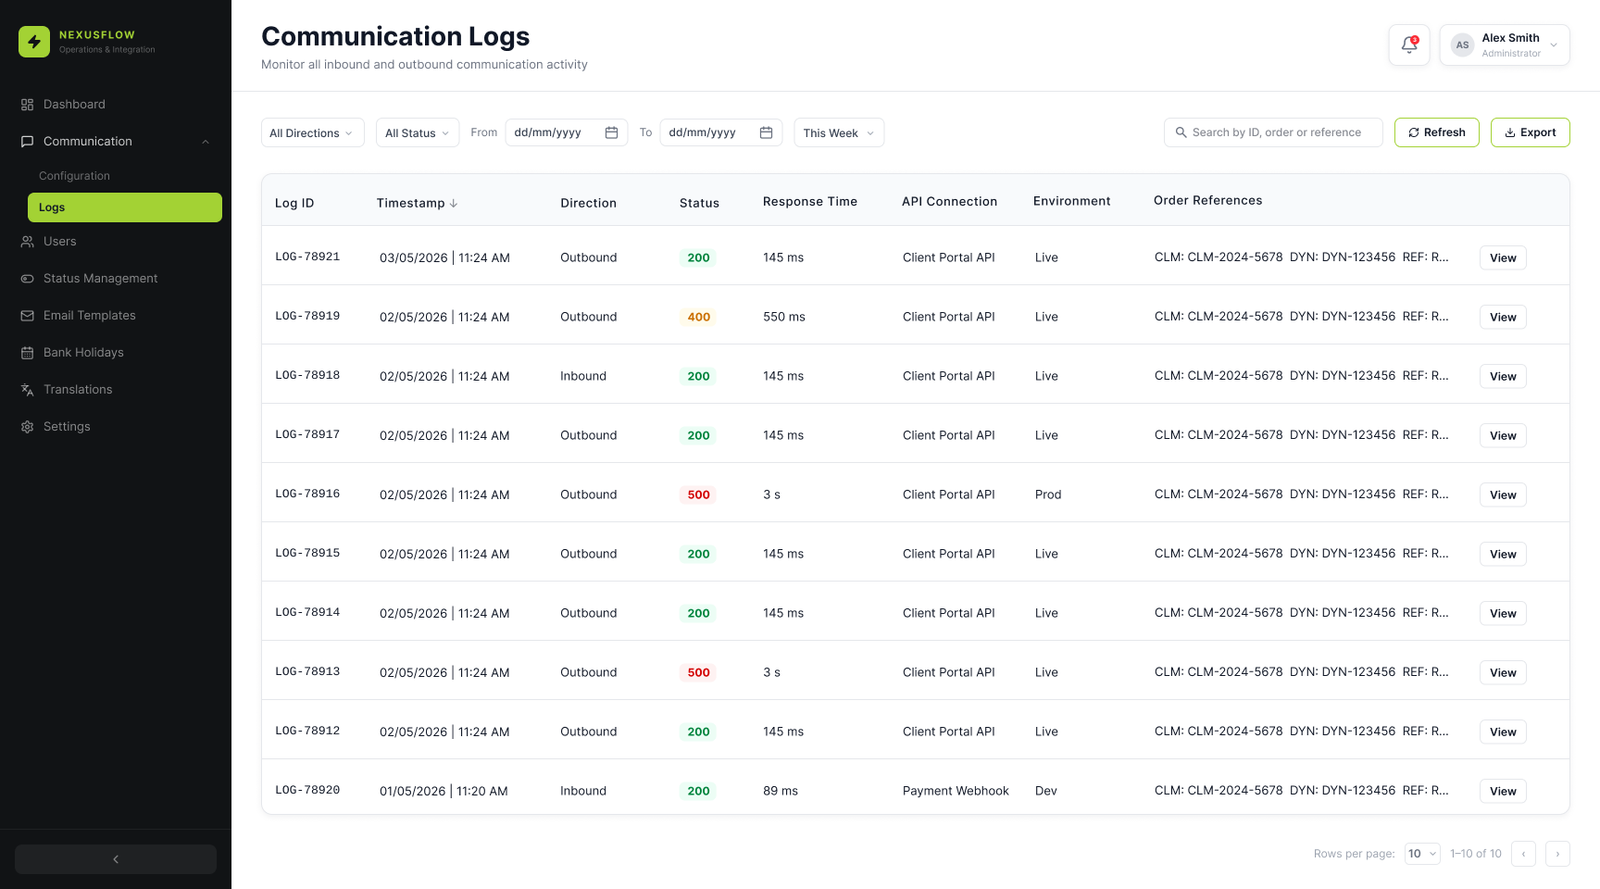Click the API Connection column header
Screen dimensions: 1600x889
949,202
